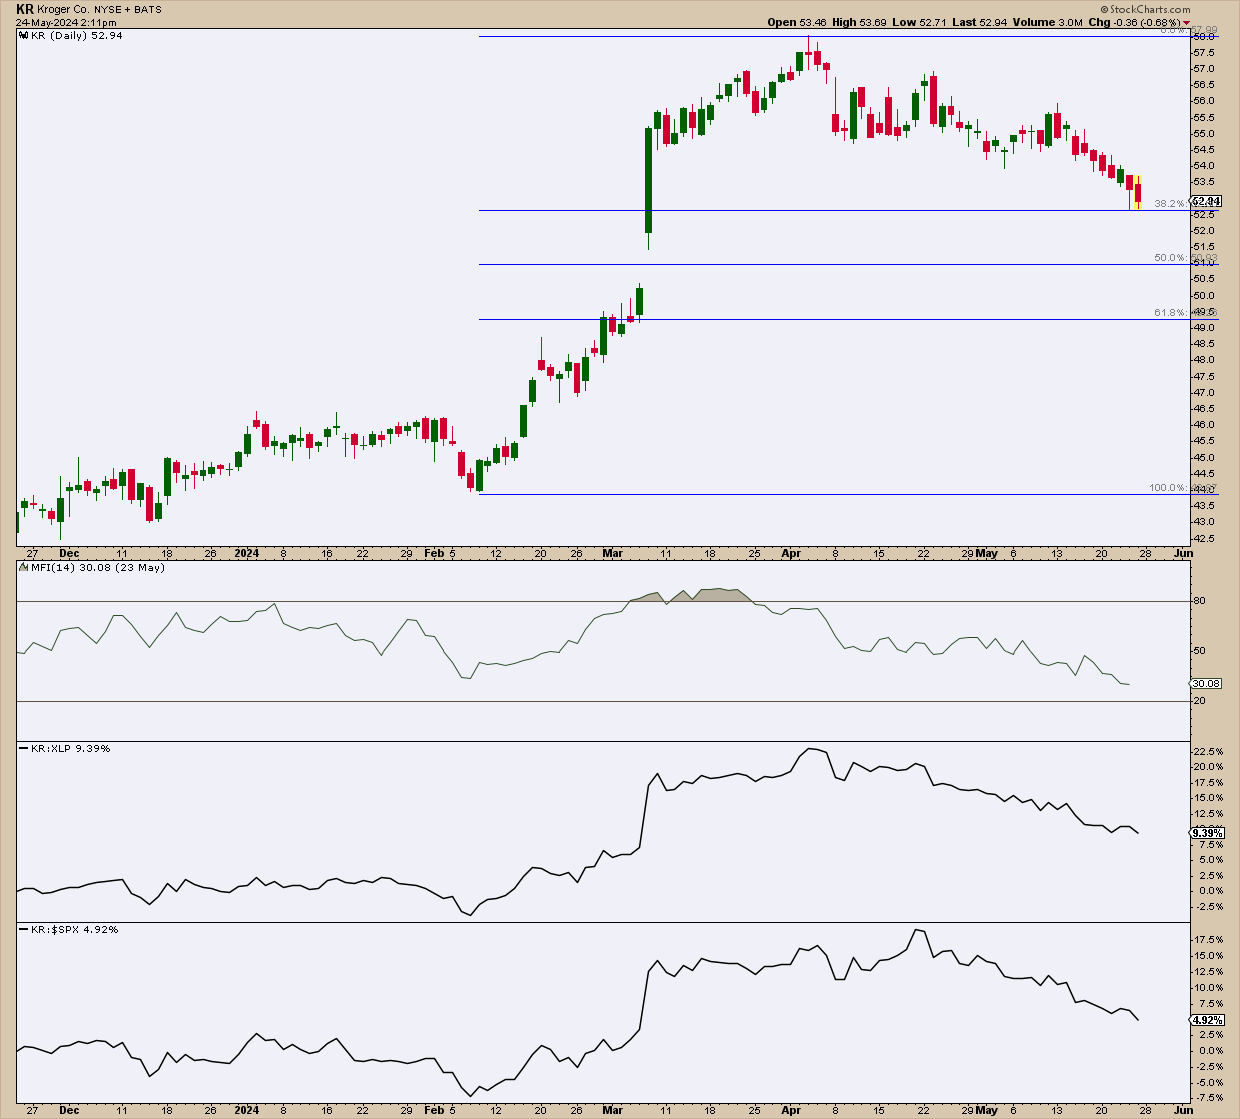1240x1119 pixels.
Task: Click the 2024 label on price axis
Action: (x=246, y=553)
